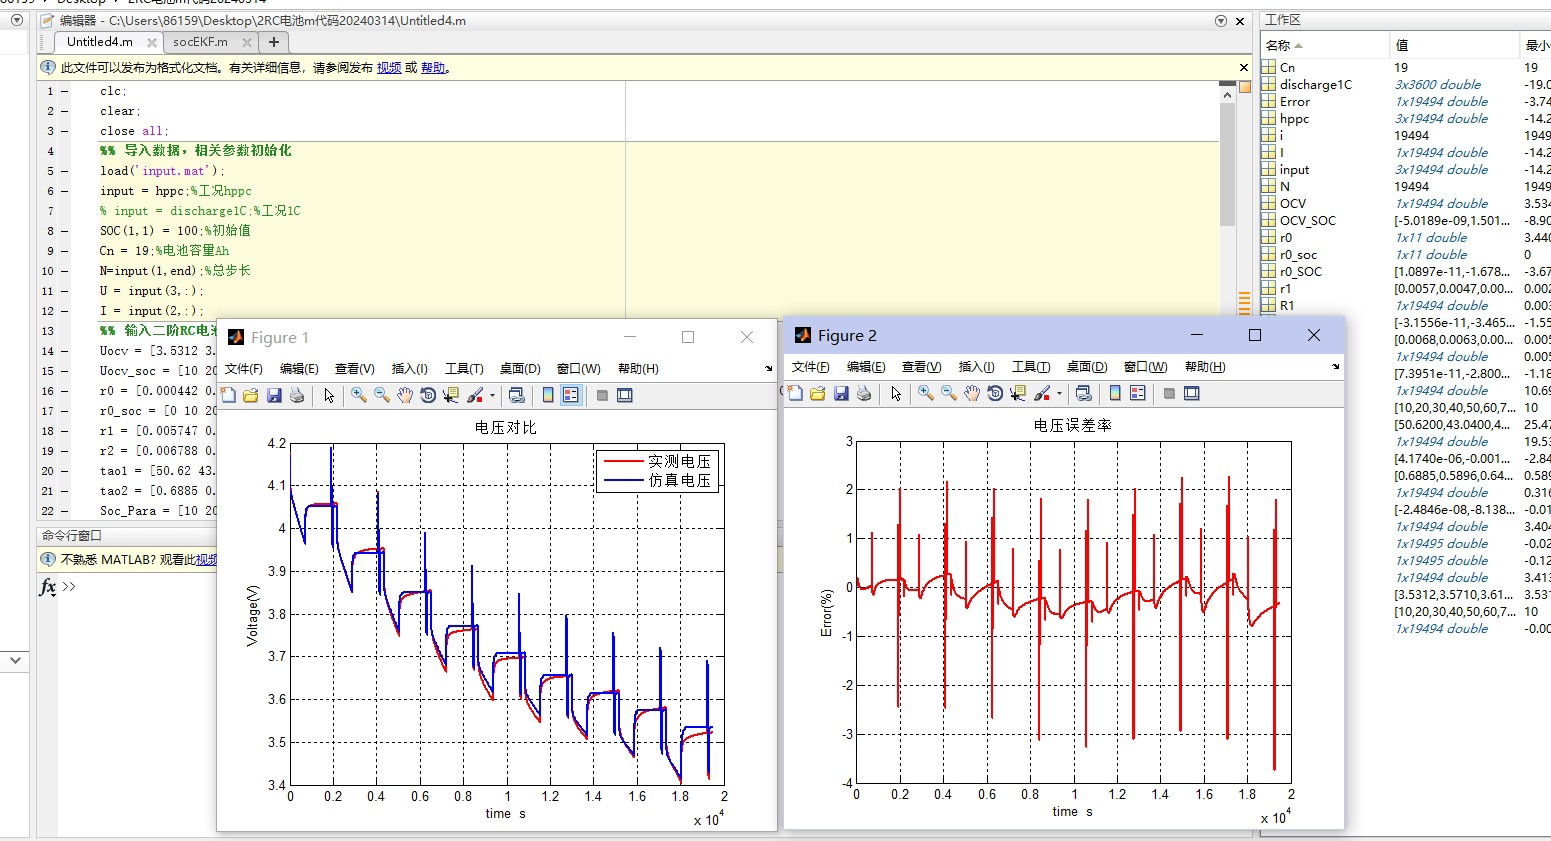Click Print icon in Figure 2 toolbar
This screenshot has height=841, width=1551.
coord(864,394)
